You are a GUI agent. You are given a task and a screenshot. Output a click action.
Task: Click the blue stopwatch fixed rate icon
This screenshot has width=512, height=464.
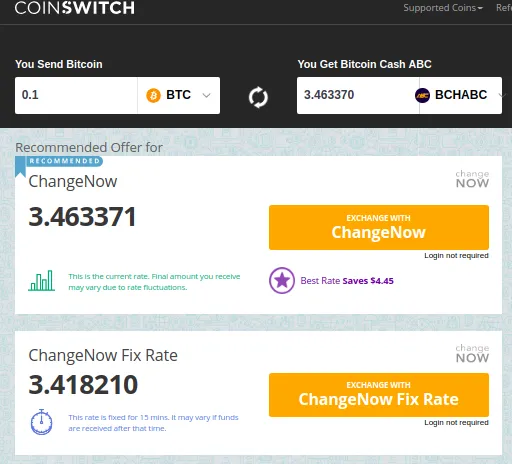[x=42, y=422]
